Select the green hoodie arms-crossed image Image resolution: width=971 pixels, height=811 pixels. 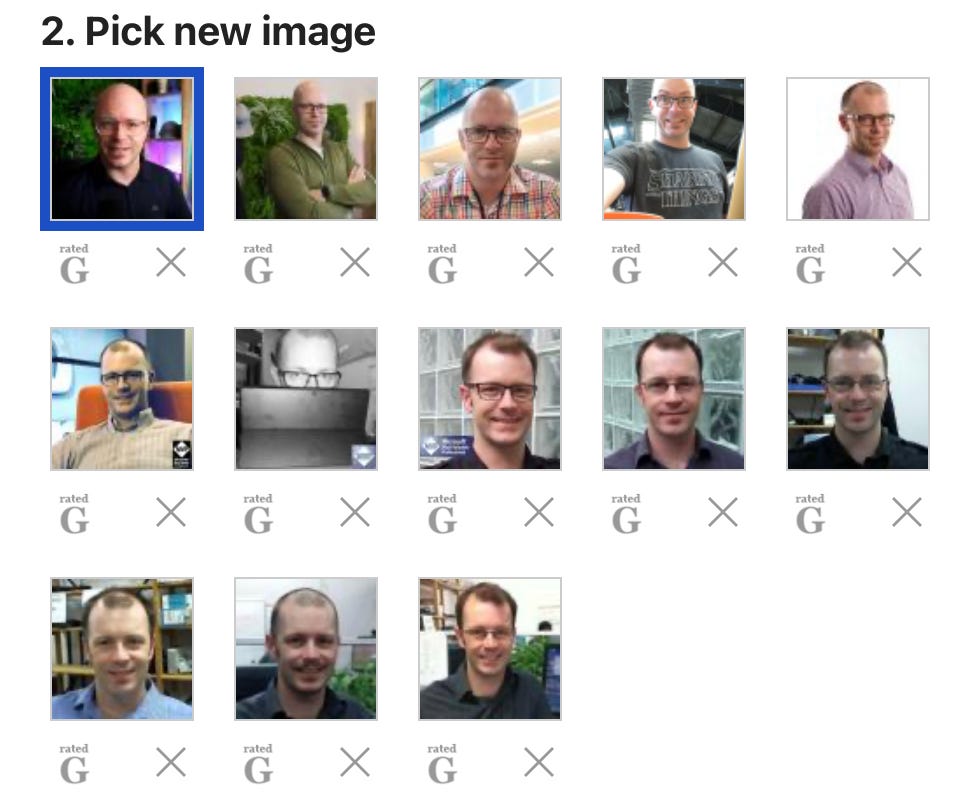click(306, 149)
